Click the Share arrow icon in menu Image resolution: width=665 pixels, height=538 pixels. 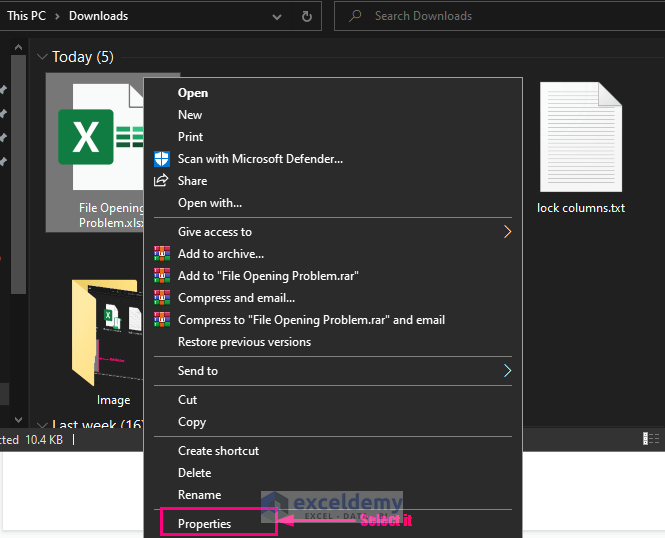[161, 181]
